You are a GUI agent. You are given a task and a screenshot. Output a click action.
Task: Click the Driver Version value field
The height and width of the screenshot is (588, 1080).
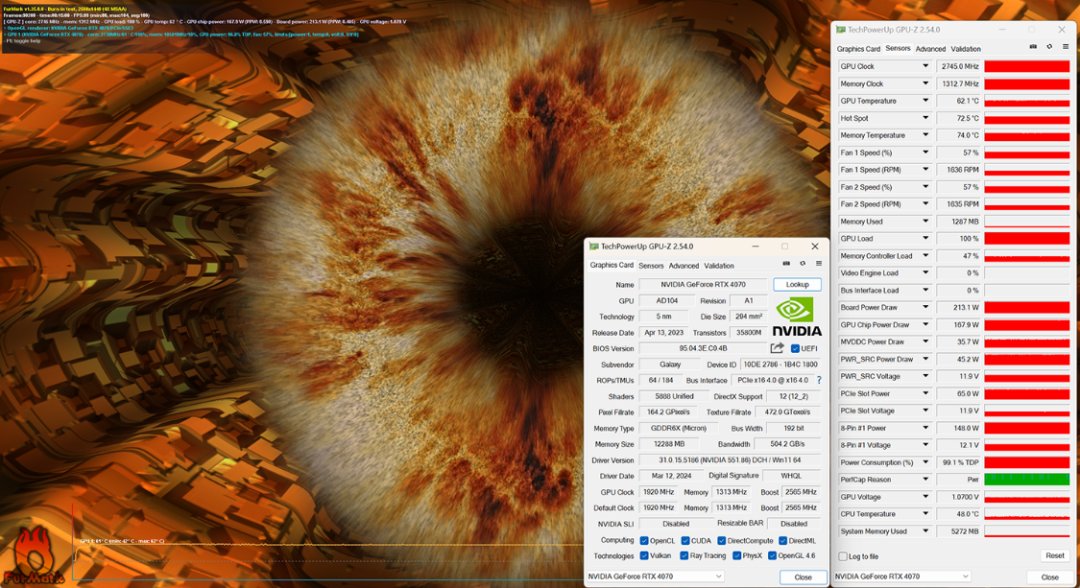[x=730, y=460]
